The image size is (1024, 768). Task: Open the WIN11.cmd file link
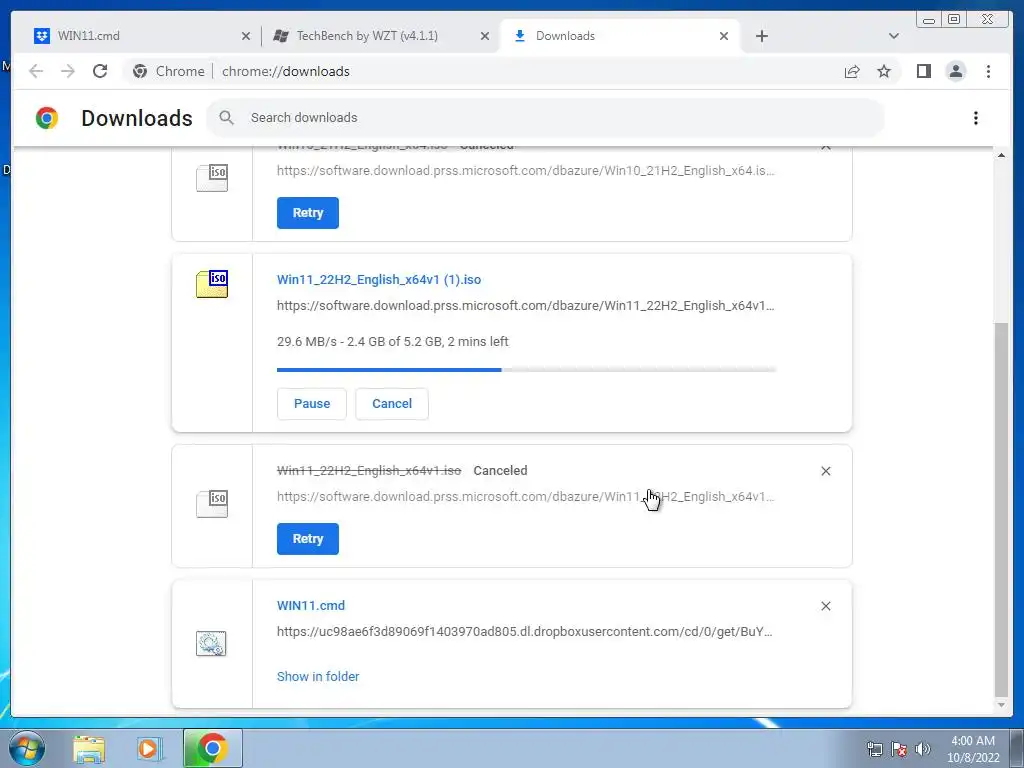point(311,605)
